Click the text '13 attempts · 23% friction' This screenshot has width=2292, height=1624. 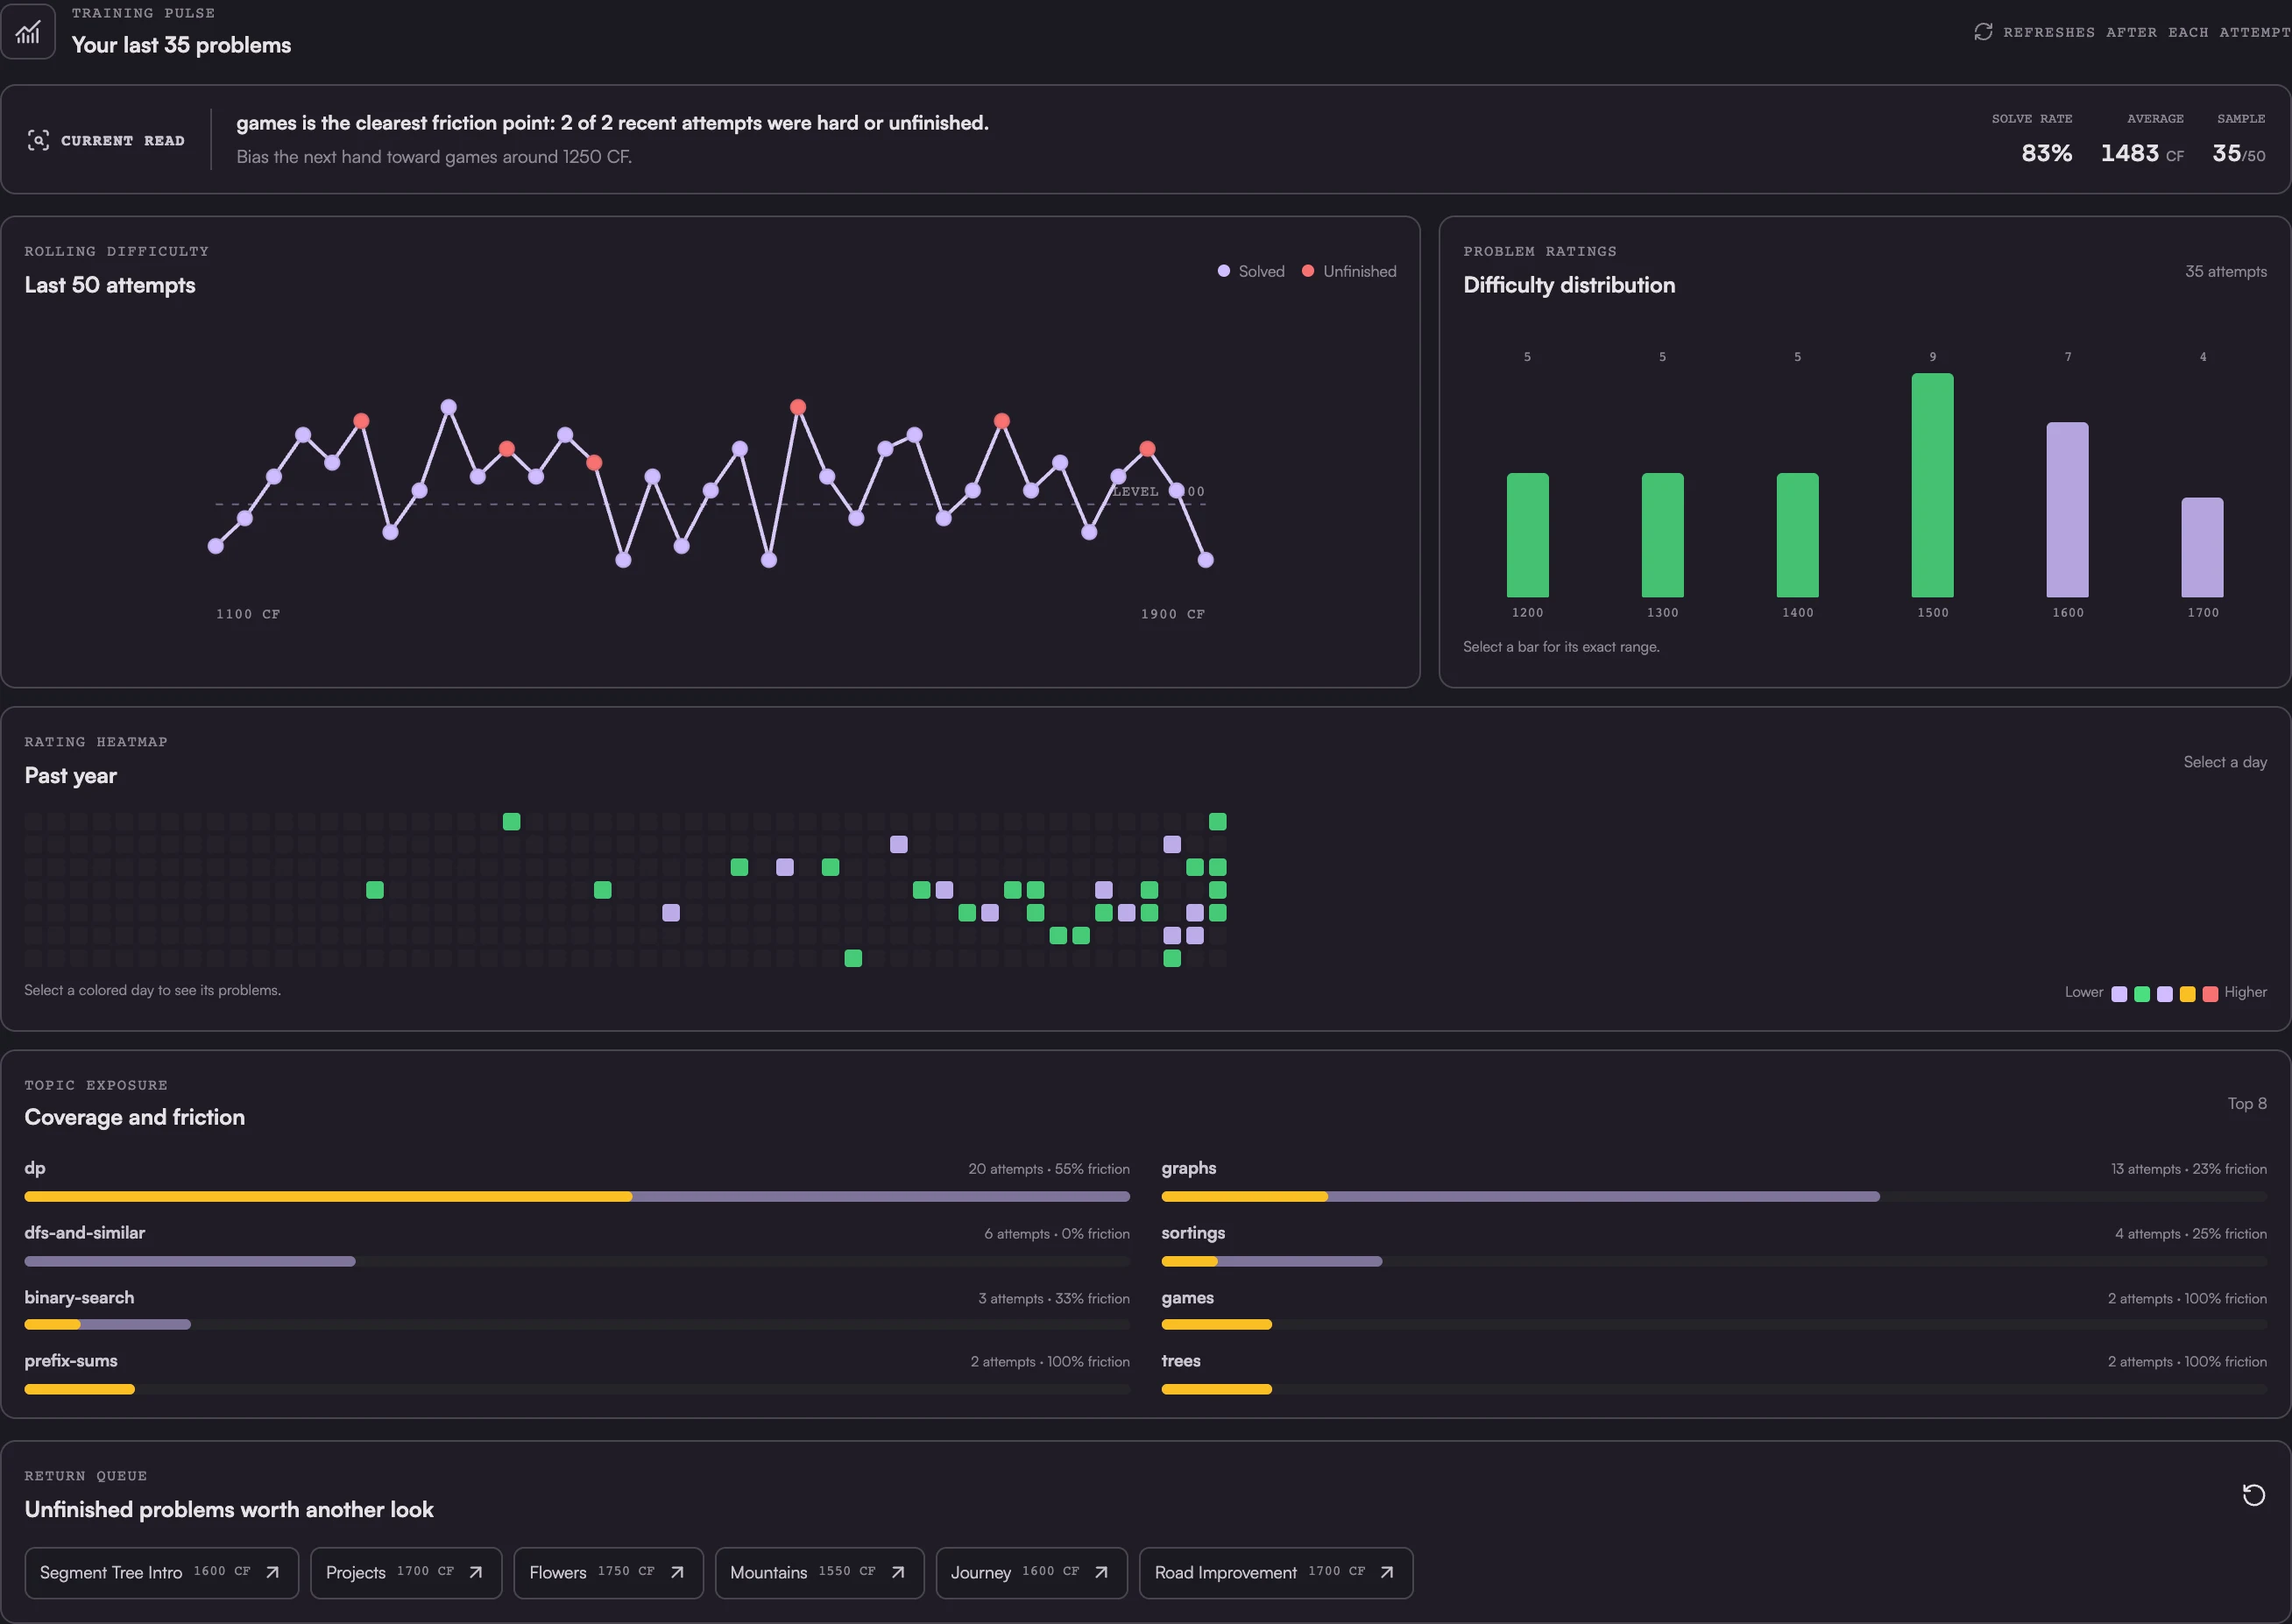point(2189,1169)
